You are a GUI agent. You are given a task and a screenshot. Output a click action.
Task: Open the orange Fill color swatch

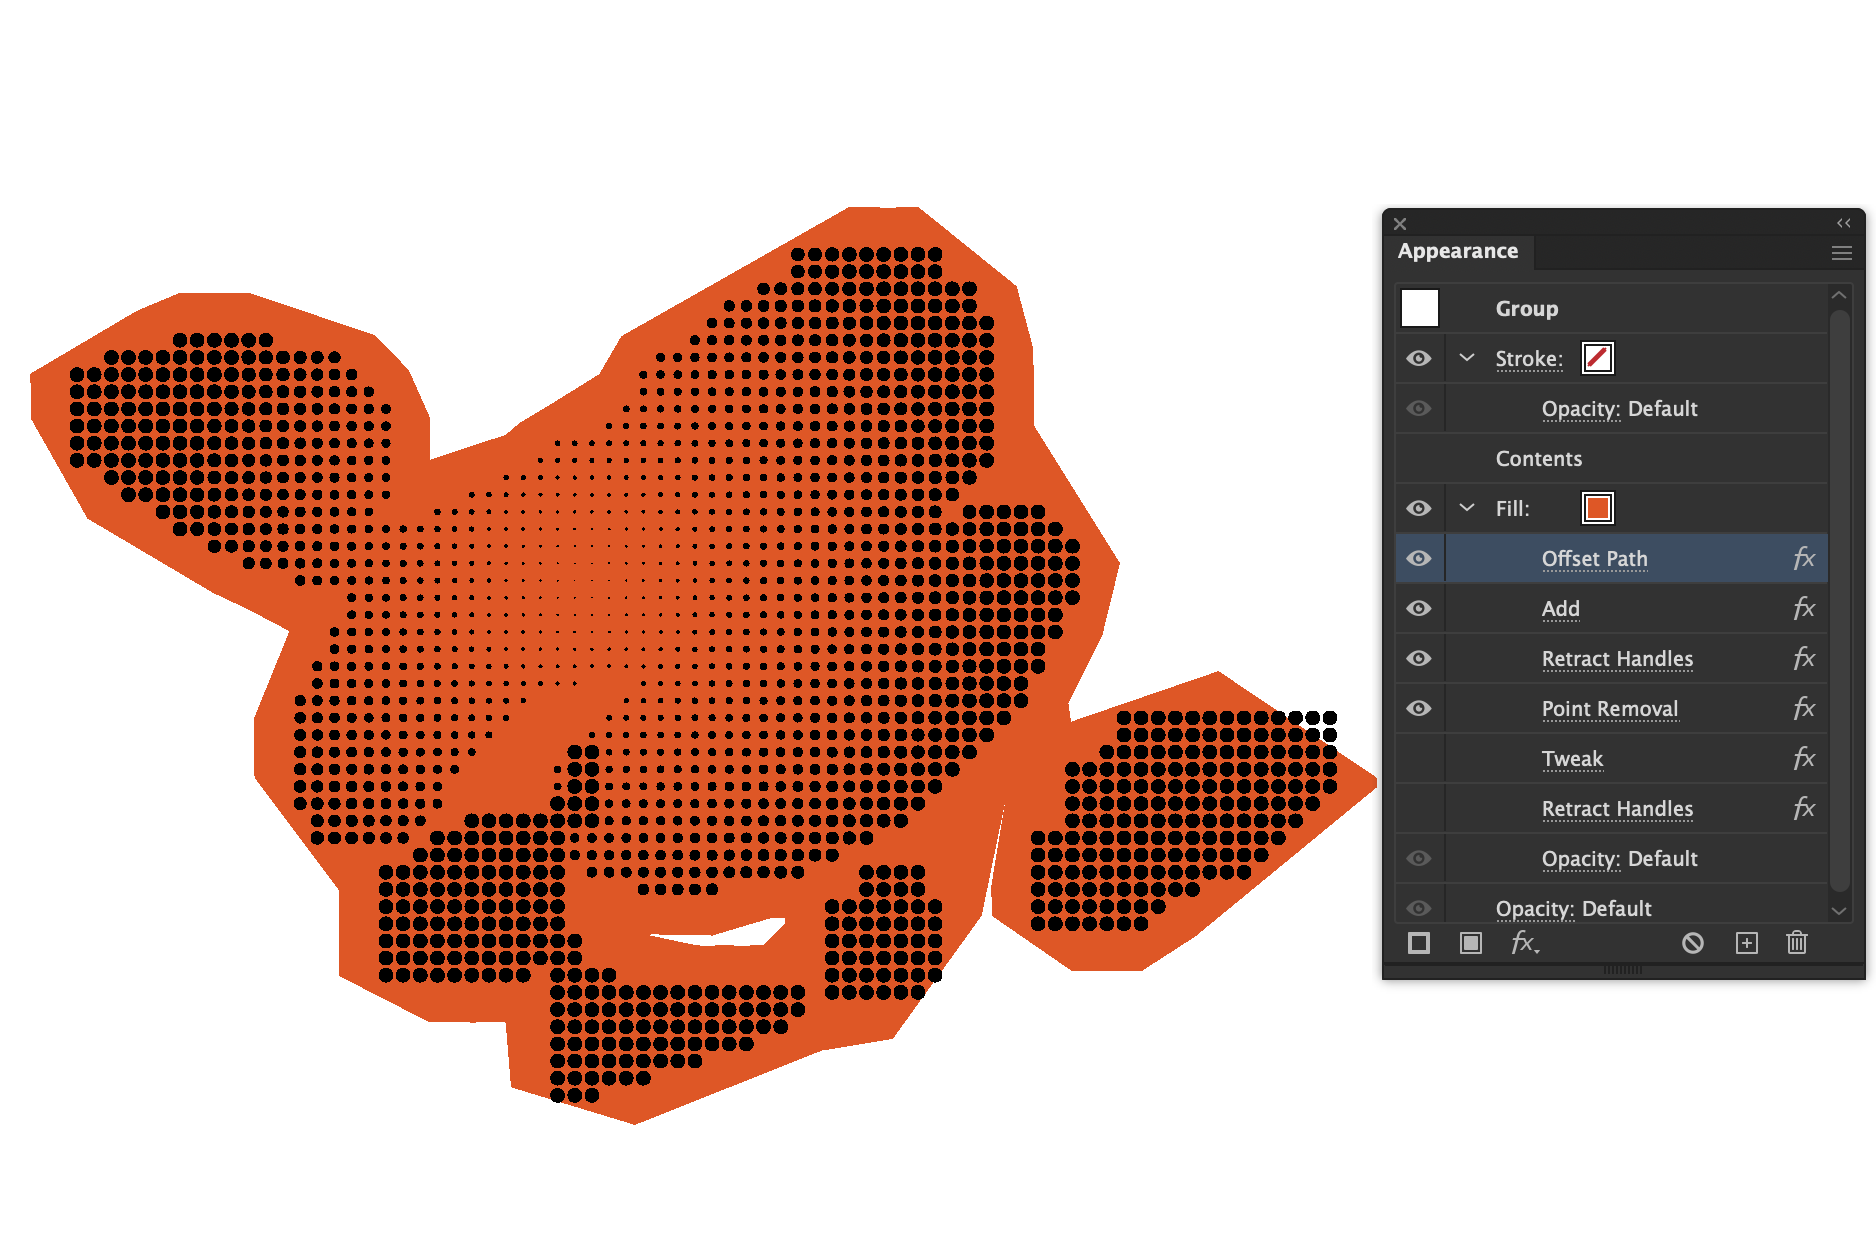click(x=1597, y=508)
